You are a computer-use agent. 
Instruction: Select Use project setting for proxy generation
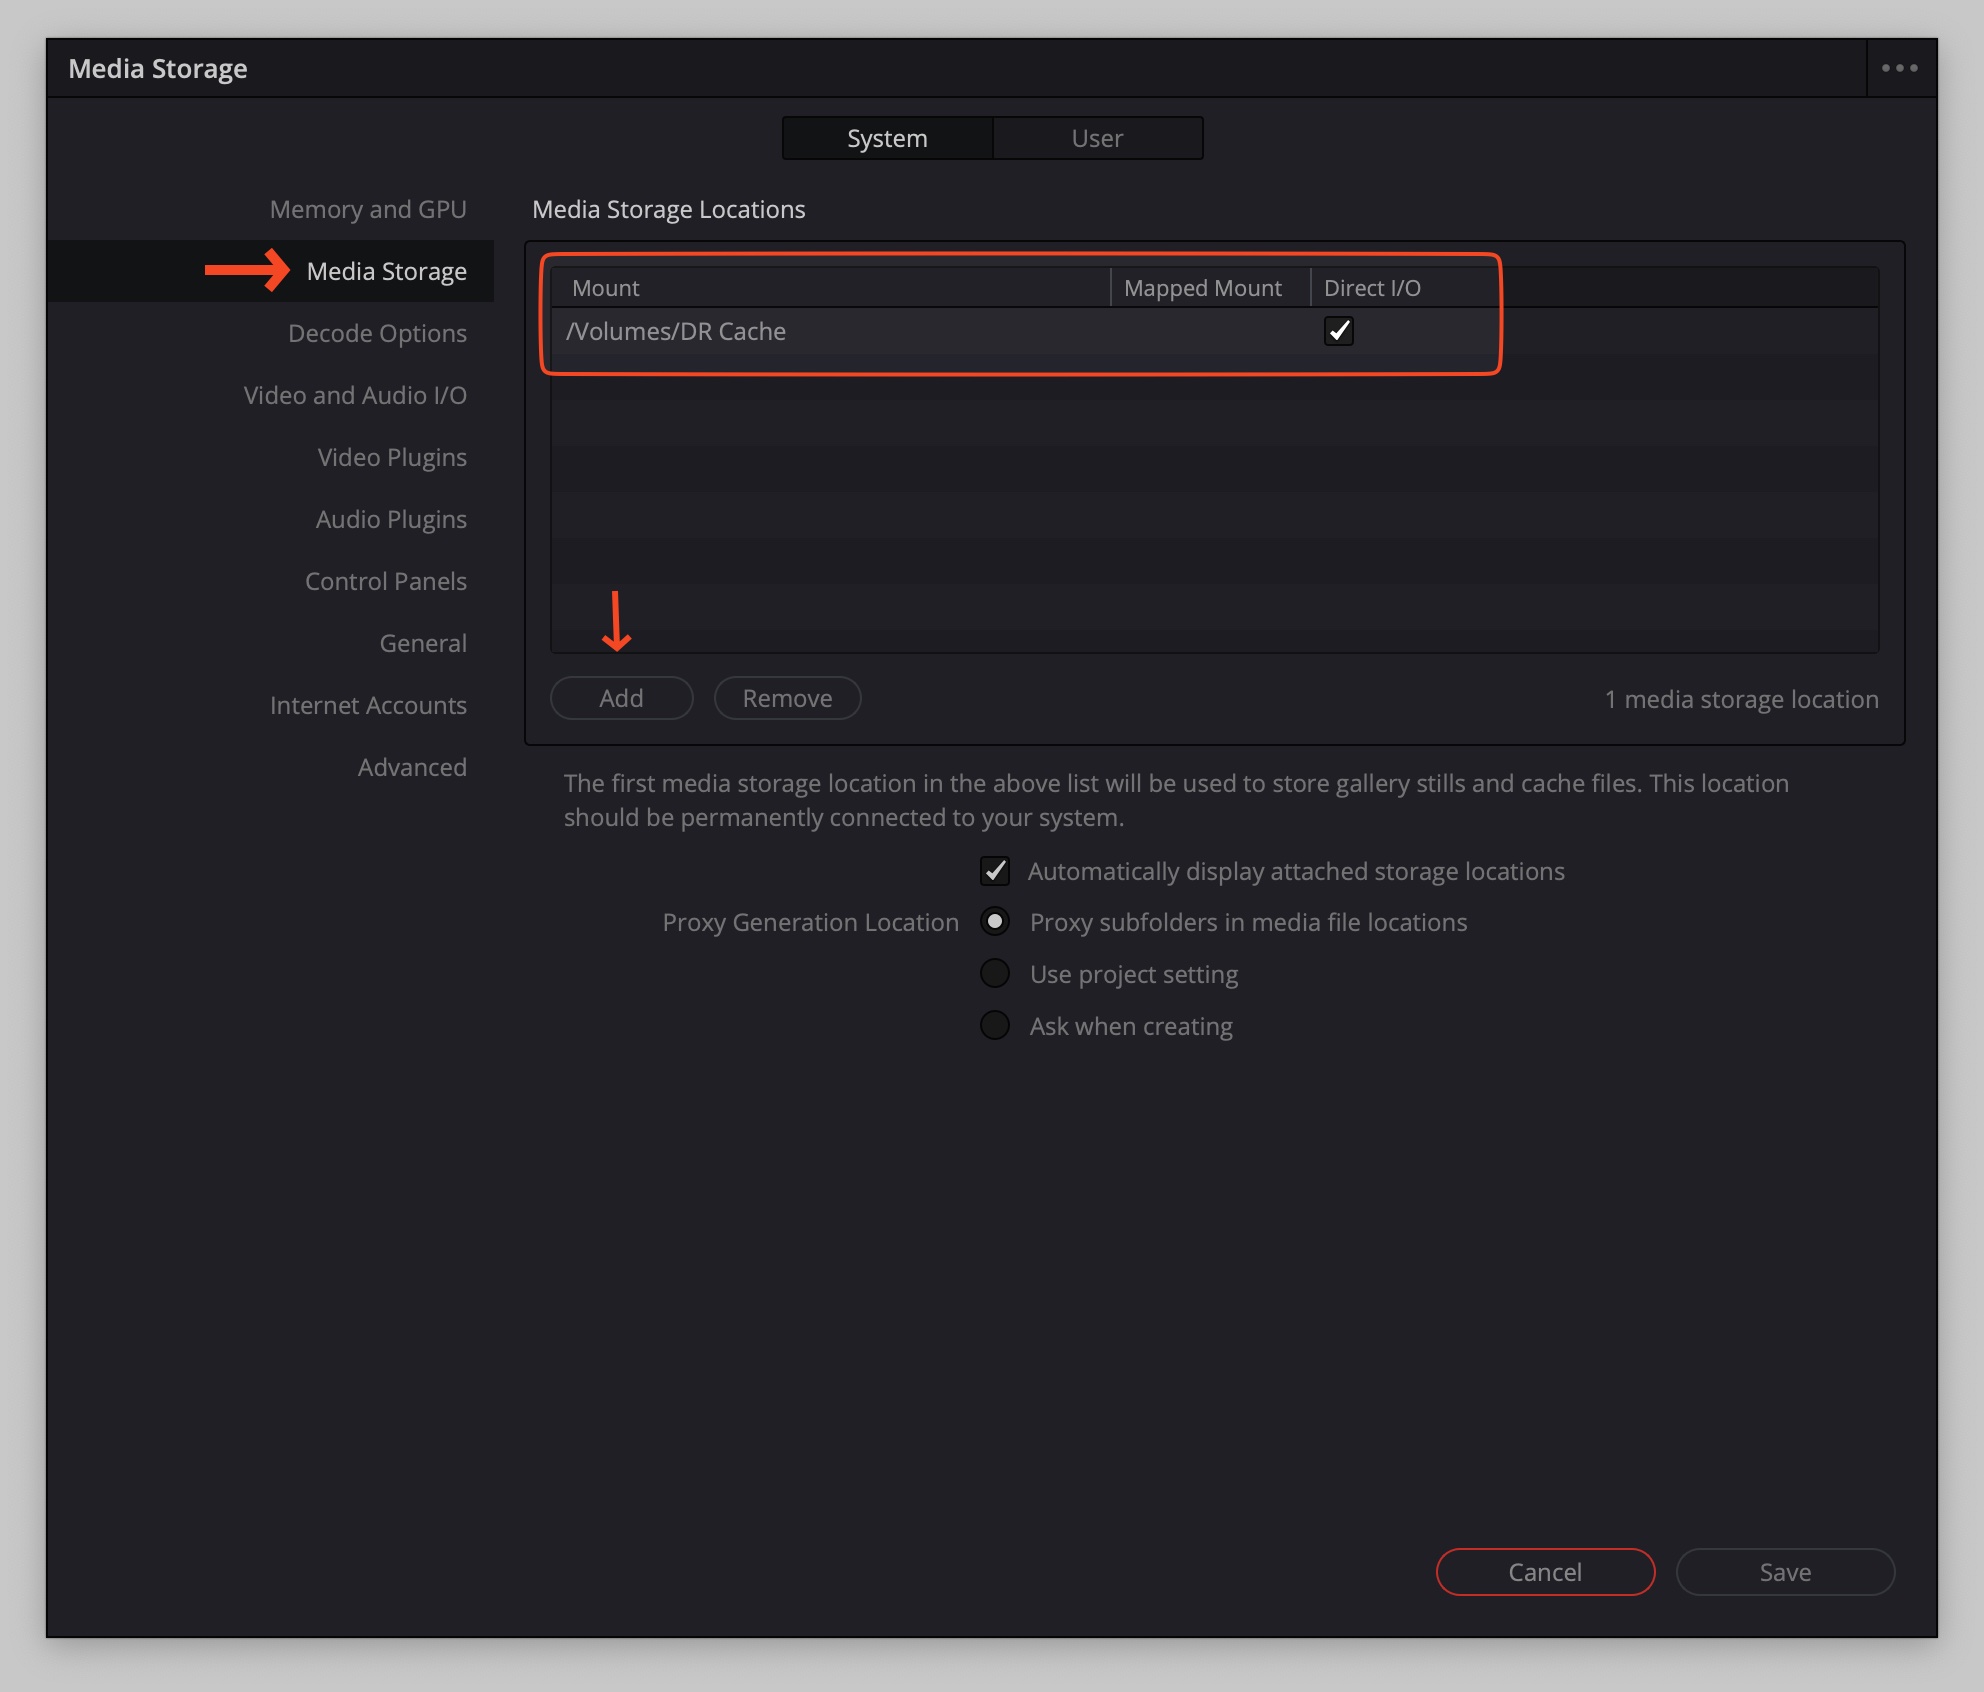click(x=994, y=974)
